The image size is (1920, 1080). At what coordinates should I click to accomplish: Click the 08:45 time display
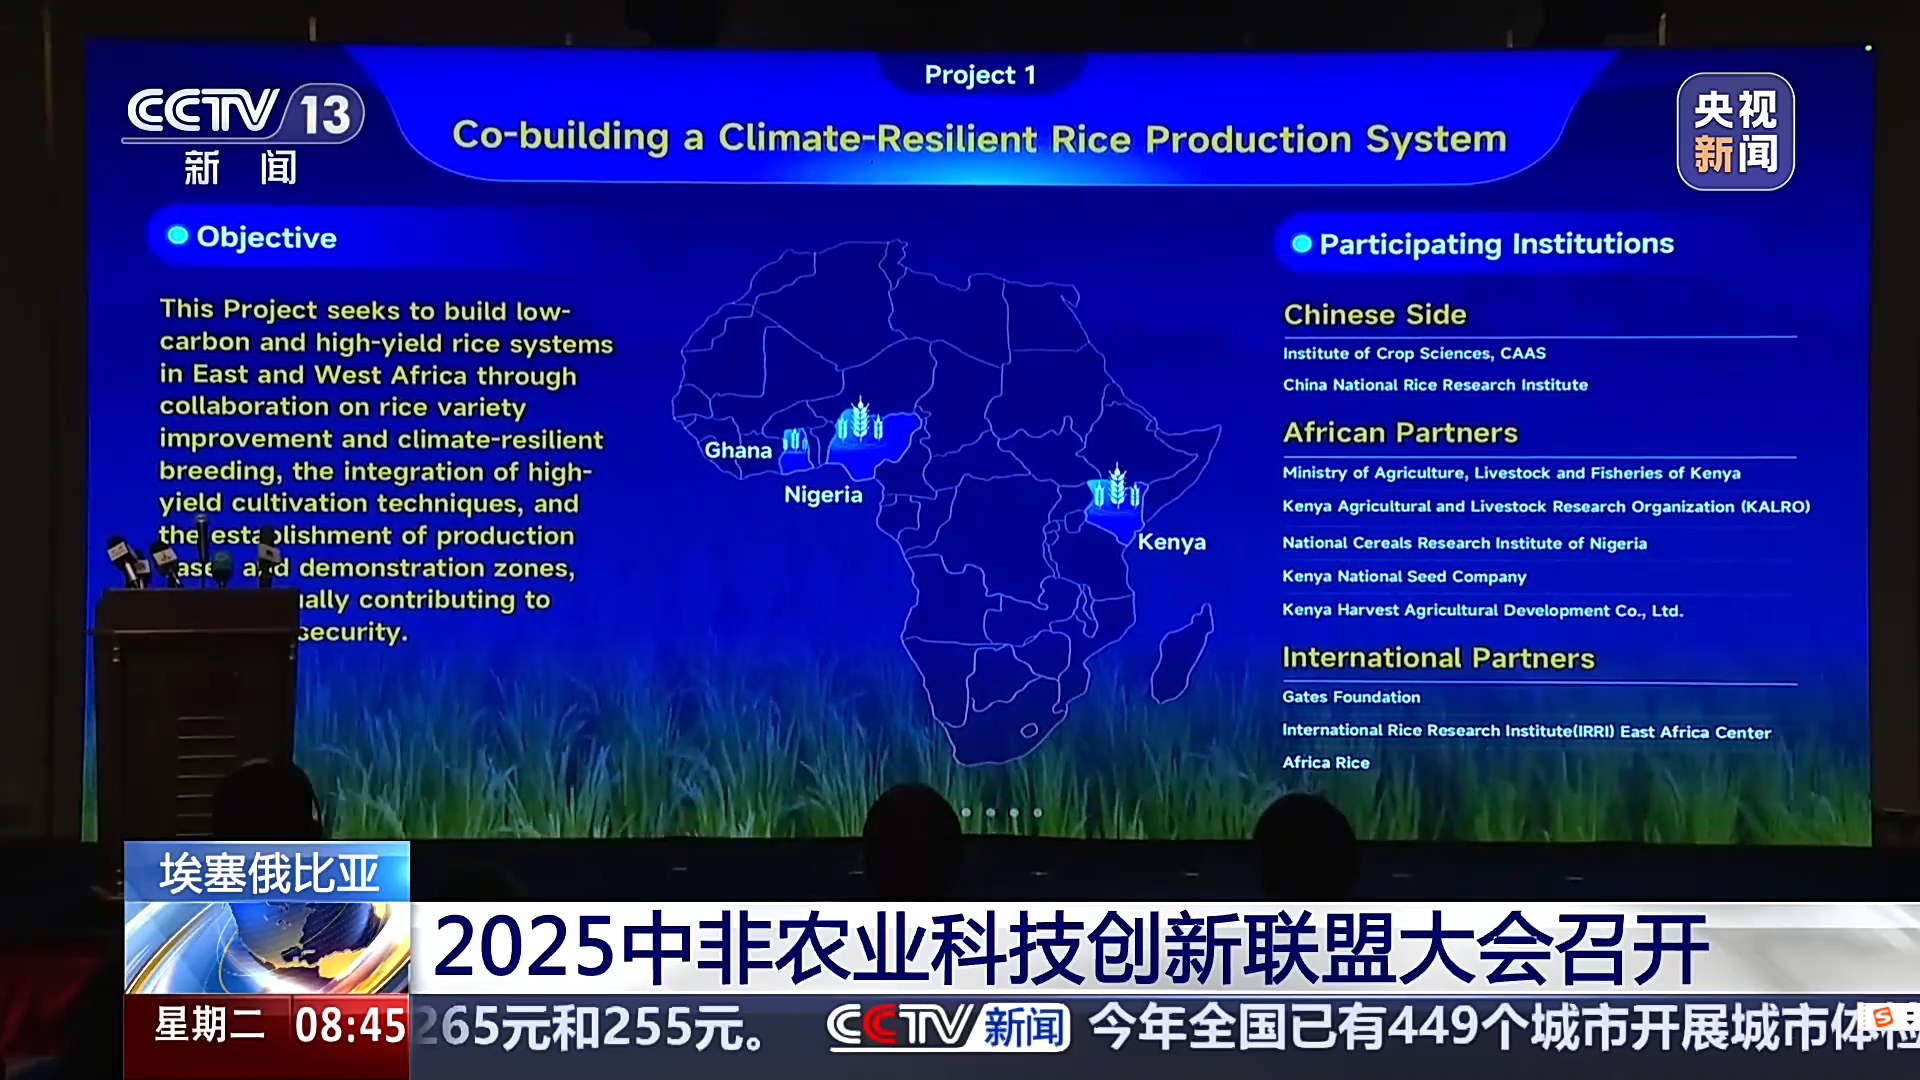pyautogui.click(x=349, y=1026)
